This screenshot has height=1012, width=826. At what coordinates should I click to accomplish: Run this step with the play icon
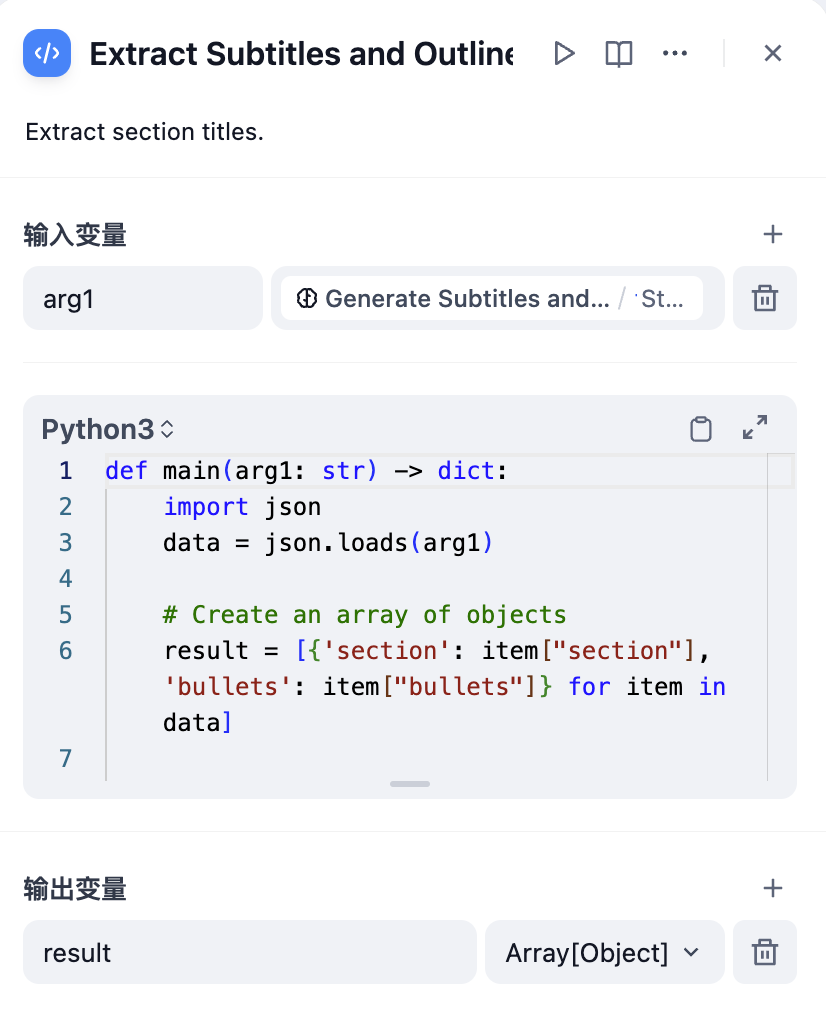564,54
